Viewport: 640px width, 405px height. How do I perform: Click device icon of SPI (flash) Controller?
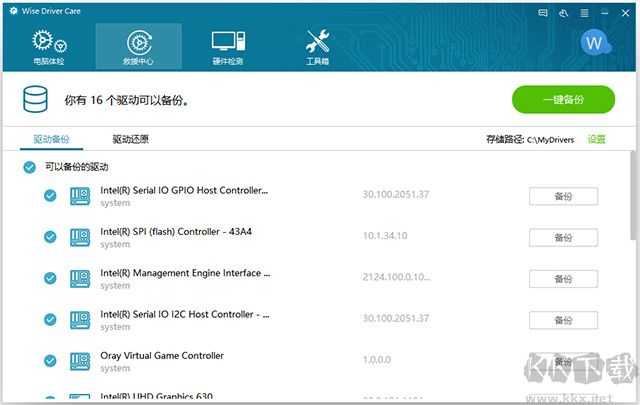tap(80, 237)
